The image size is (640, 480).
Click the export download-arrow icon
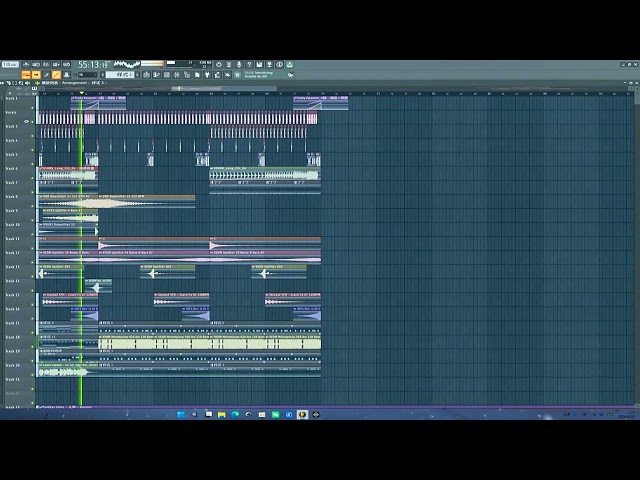(289, 64)
